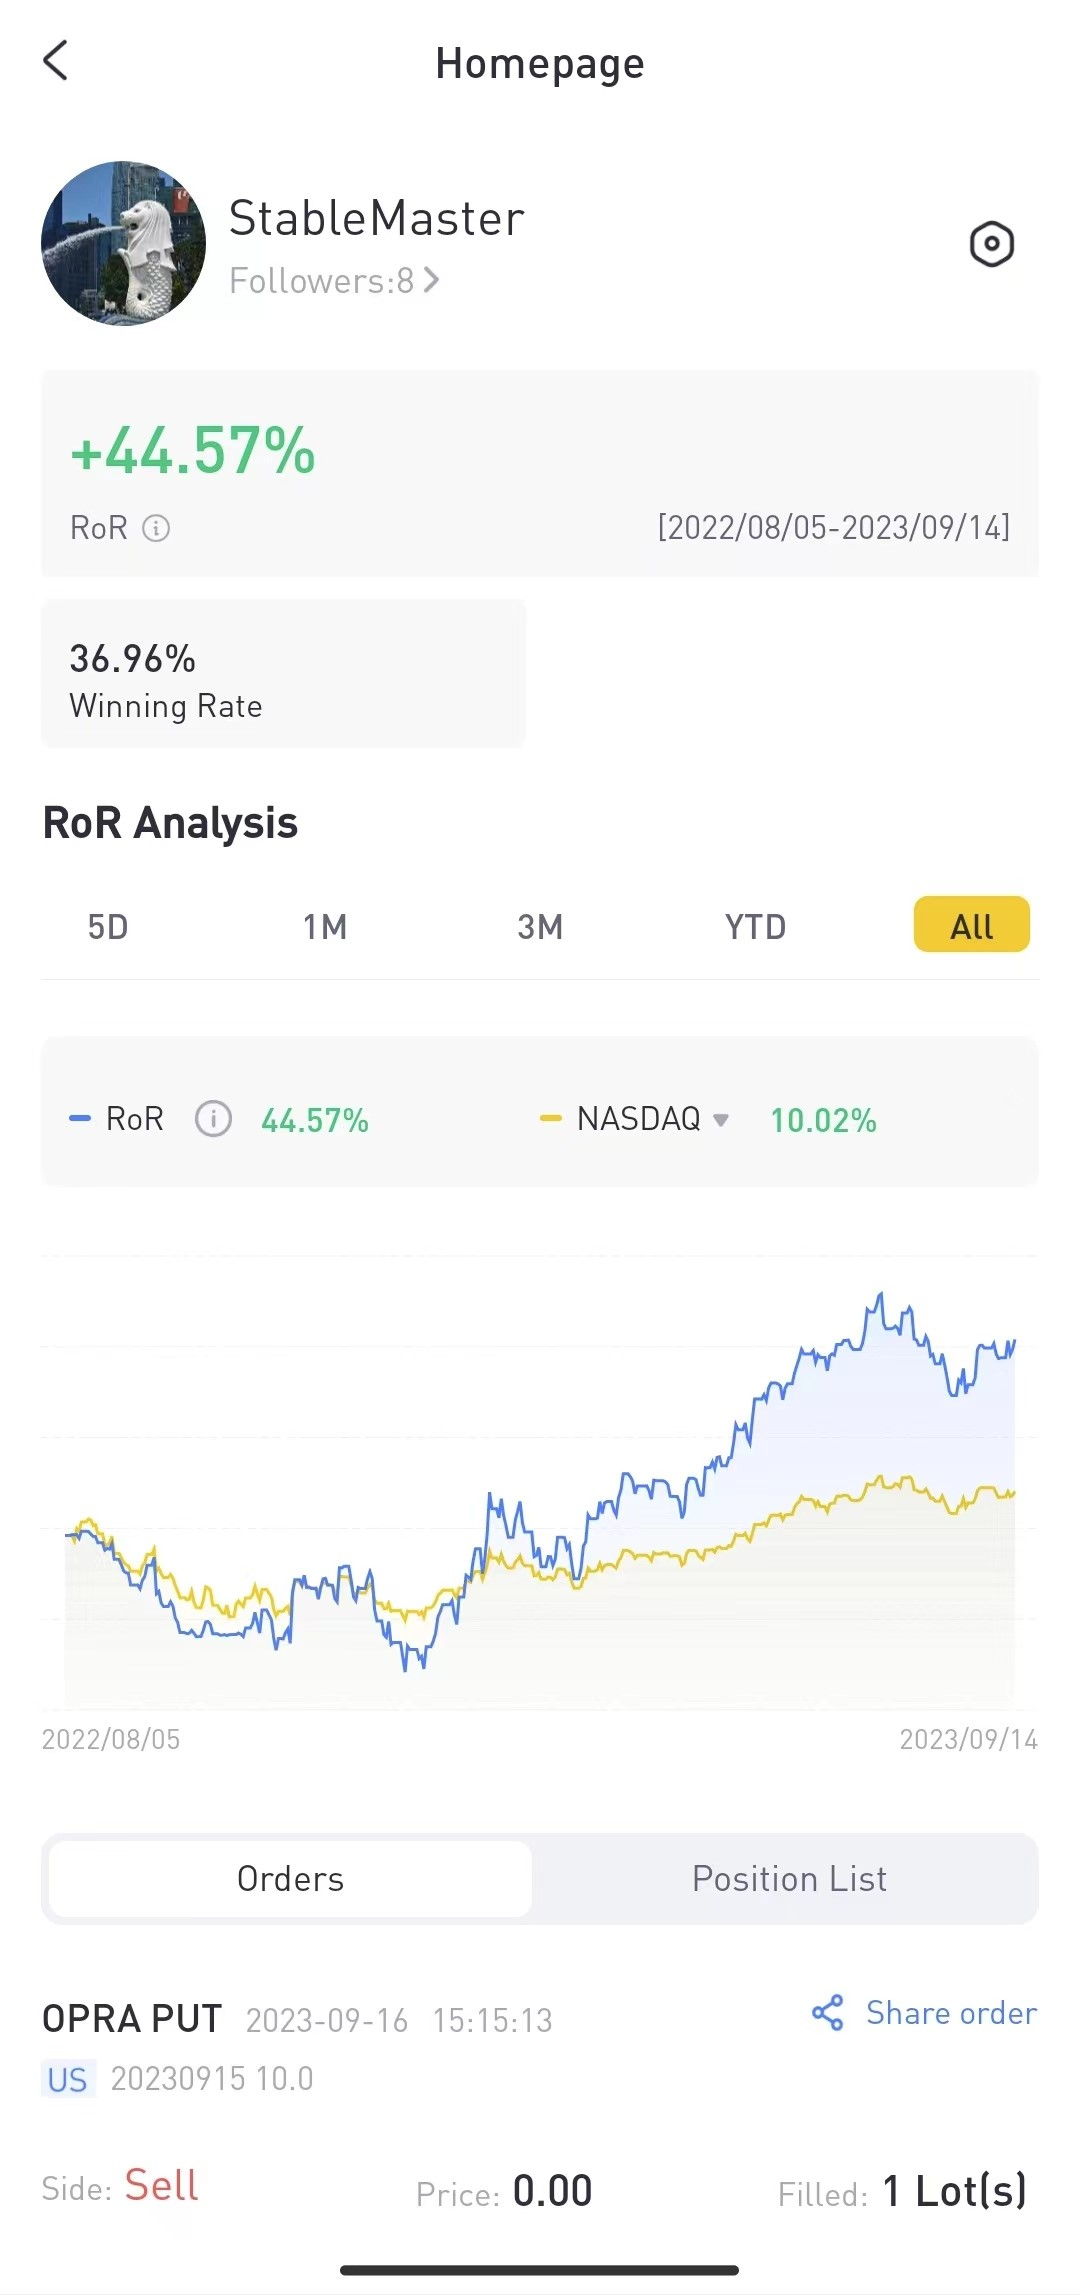
Task: Select the All time range
Action: [971, 925]
